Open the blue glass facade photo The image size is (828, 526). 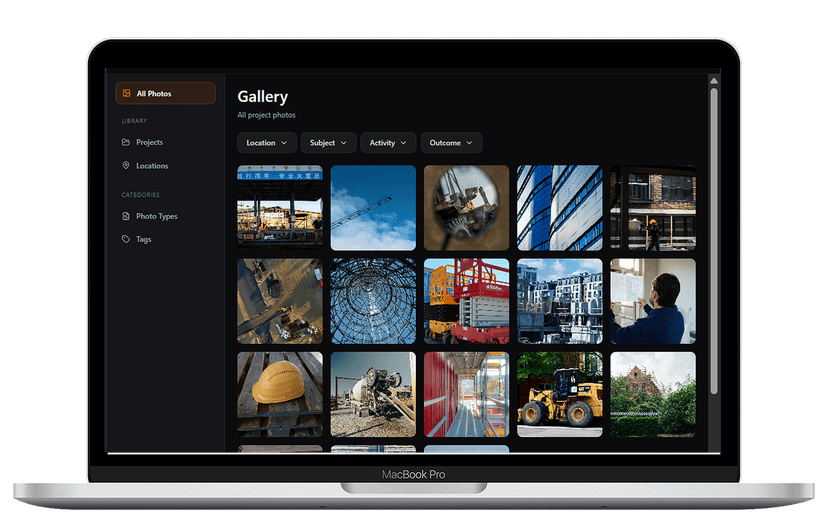point(560,208)
